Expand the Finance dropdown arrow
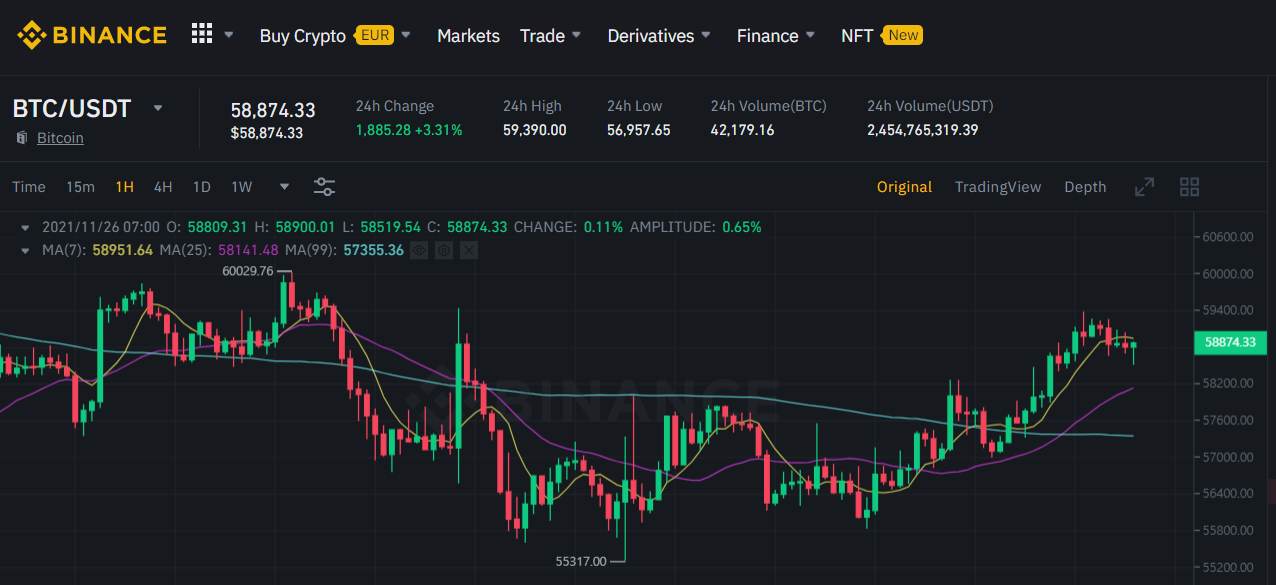 click(x=810, y=35)
